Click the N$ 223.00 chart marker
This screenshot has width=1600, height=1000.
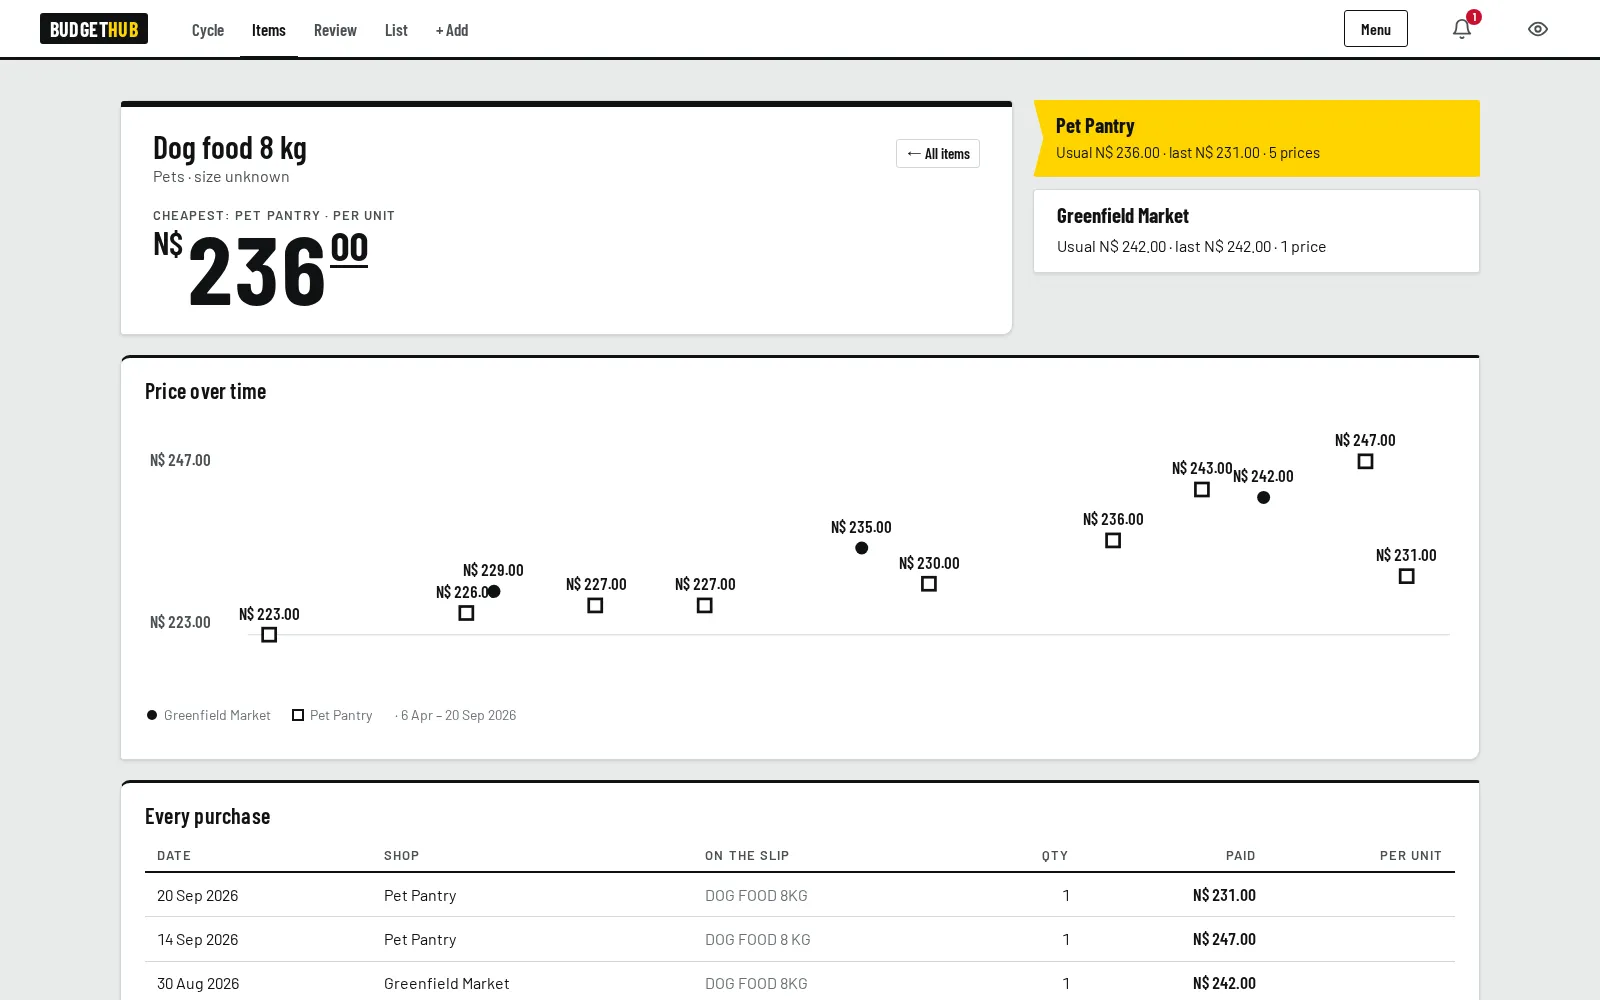pos(269,635)
